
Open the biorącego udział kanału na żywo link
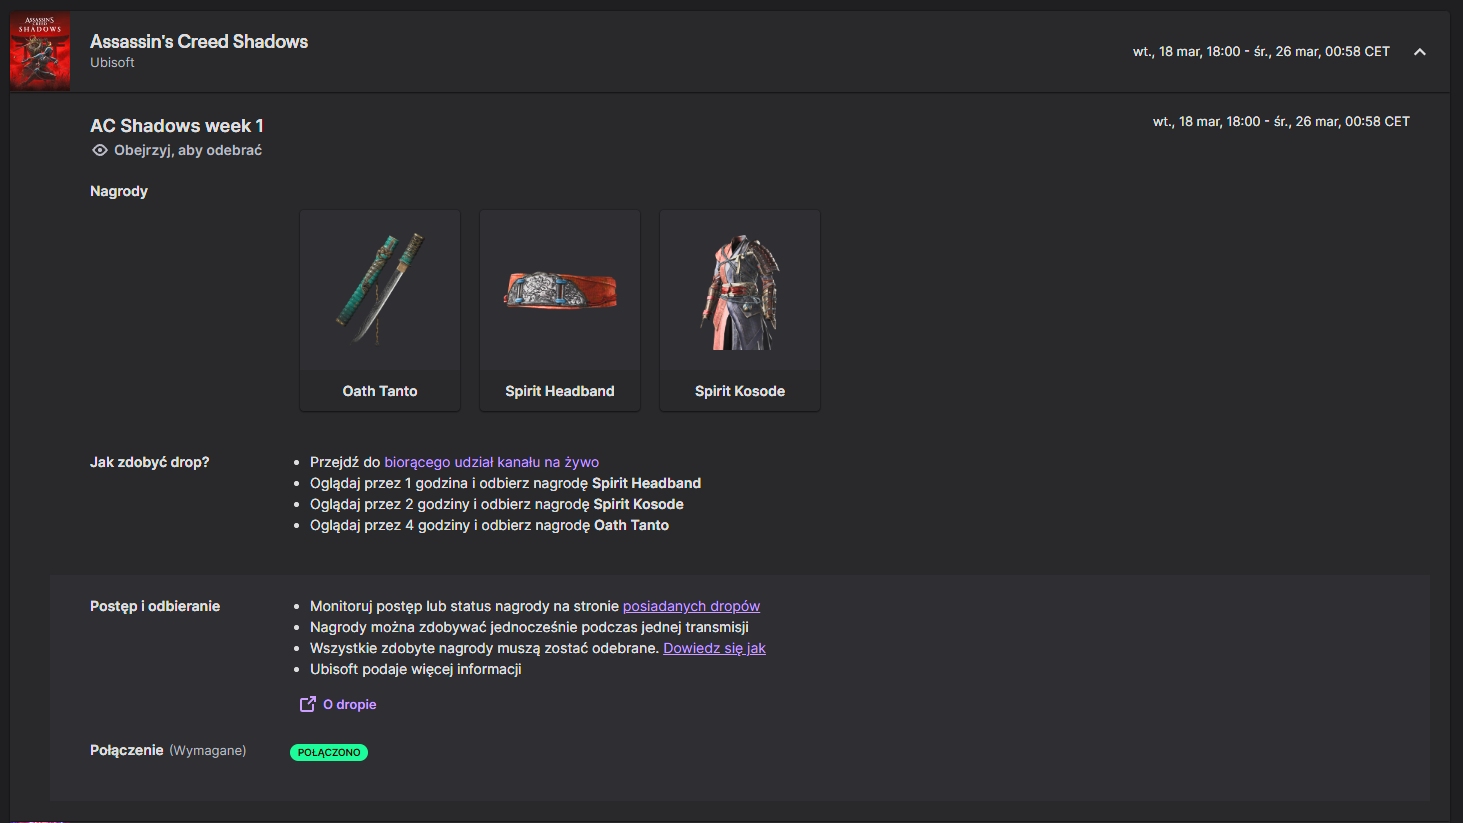click(x=491, y=462)
